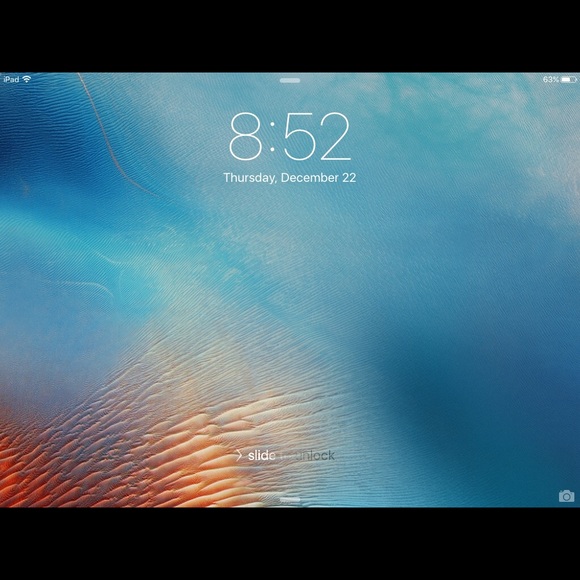The image size is (580, 580).
Task: Click the arrow beside slide to unlock
Action: (239, 455)
